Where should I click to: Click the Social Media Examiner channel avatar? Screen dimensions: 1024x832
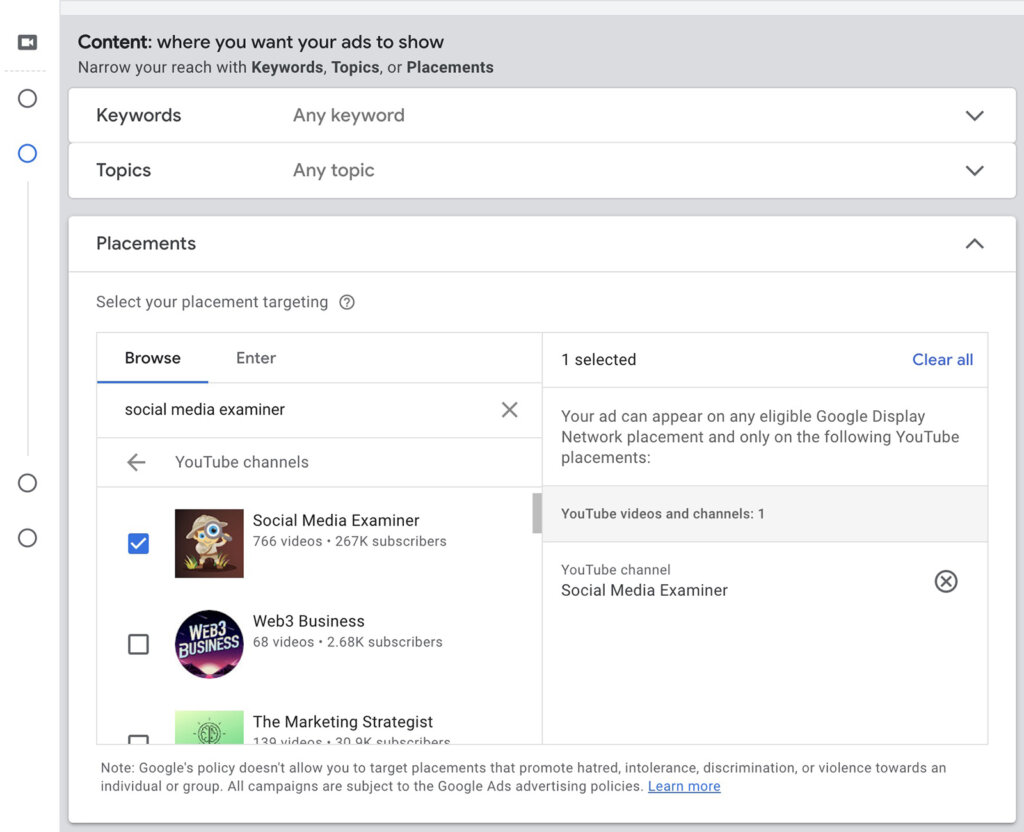[209, 543]
